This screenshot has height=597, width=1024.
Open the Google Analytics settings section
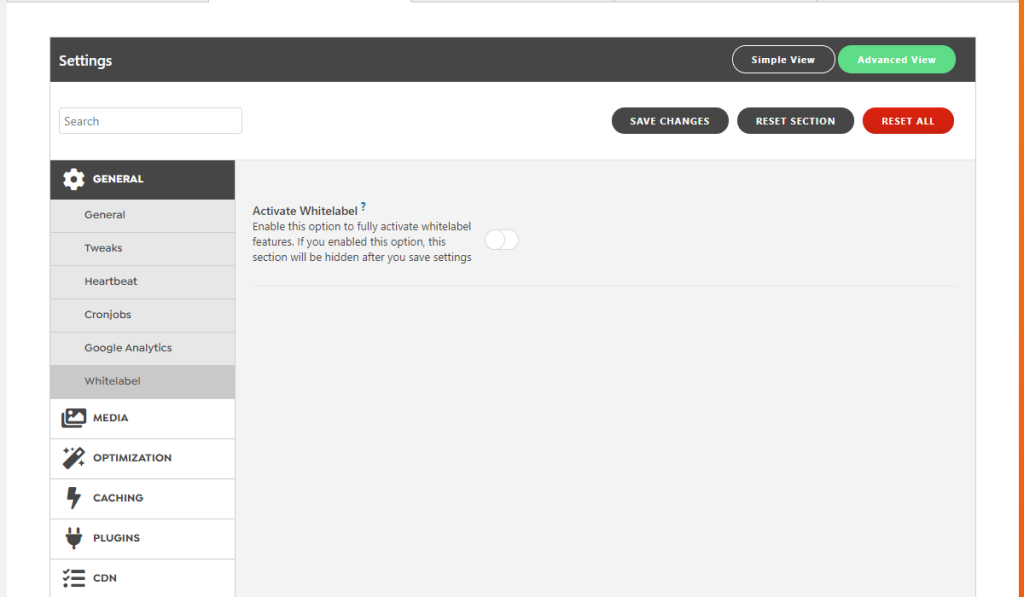pos(142,349)
